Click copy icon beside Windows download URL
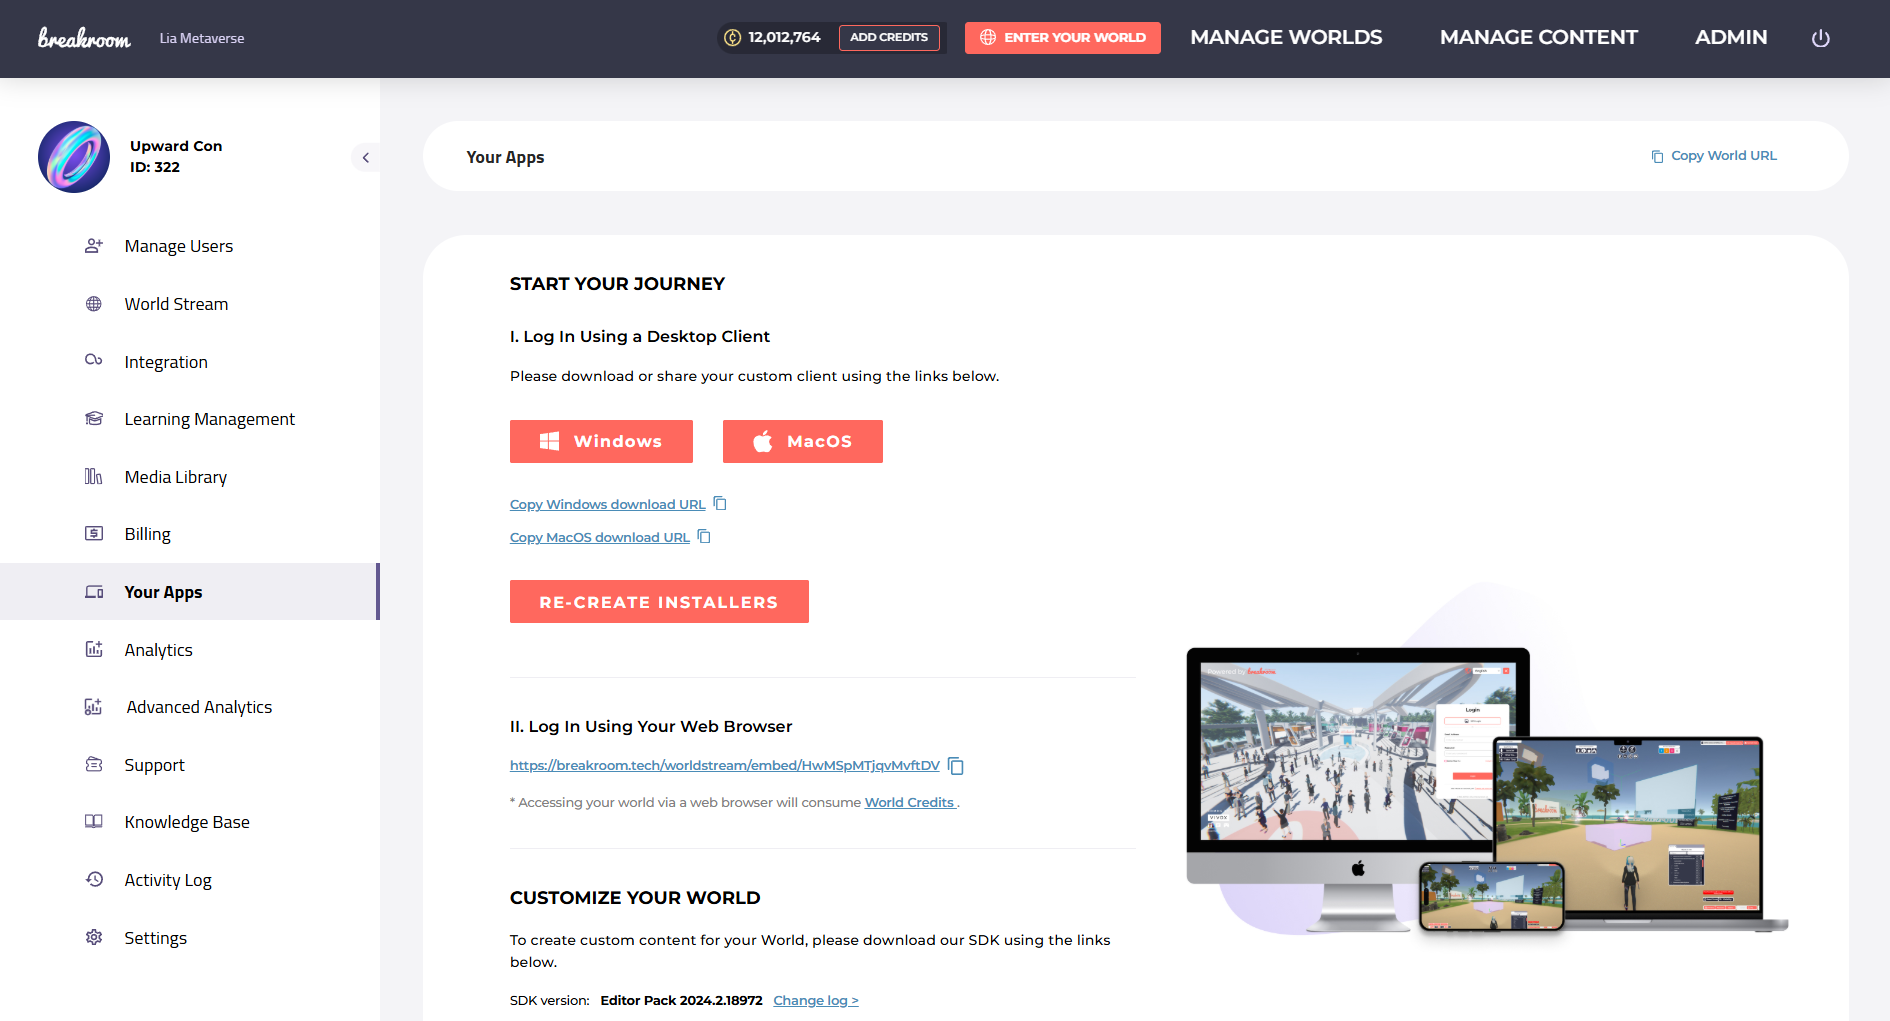The height and width of the screenshot is (1021, 1890). tap(720, 503)
